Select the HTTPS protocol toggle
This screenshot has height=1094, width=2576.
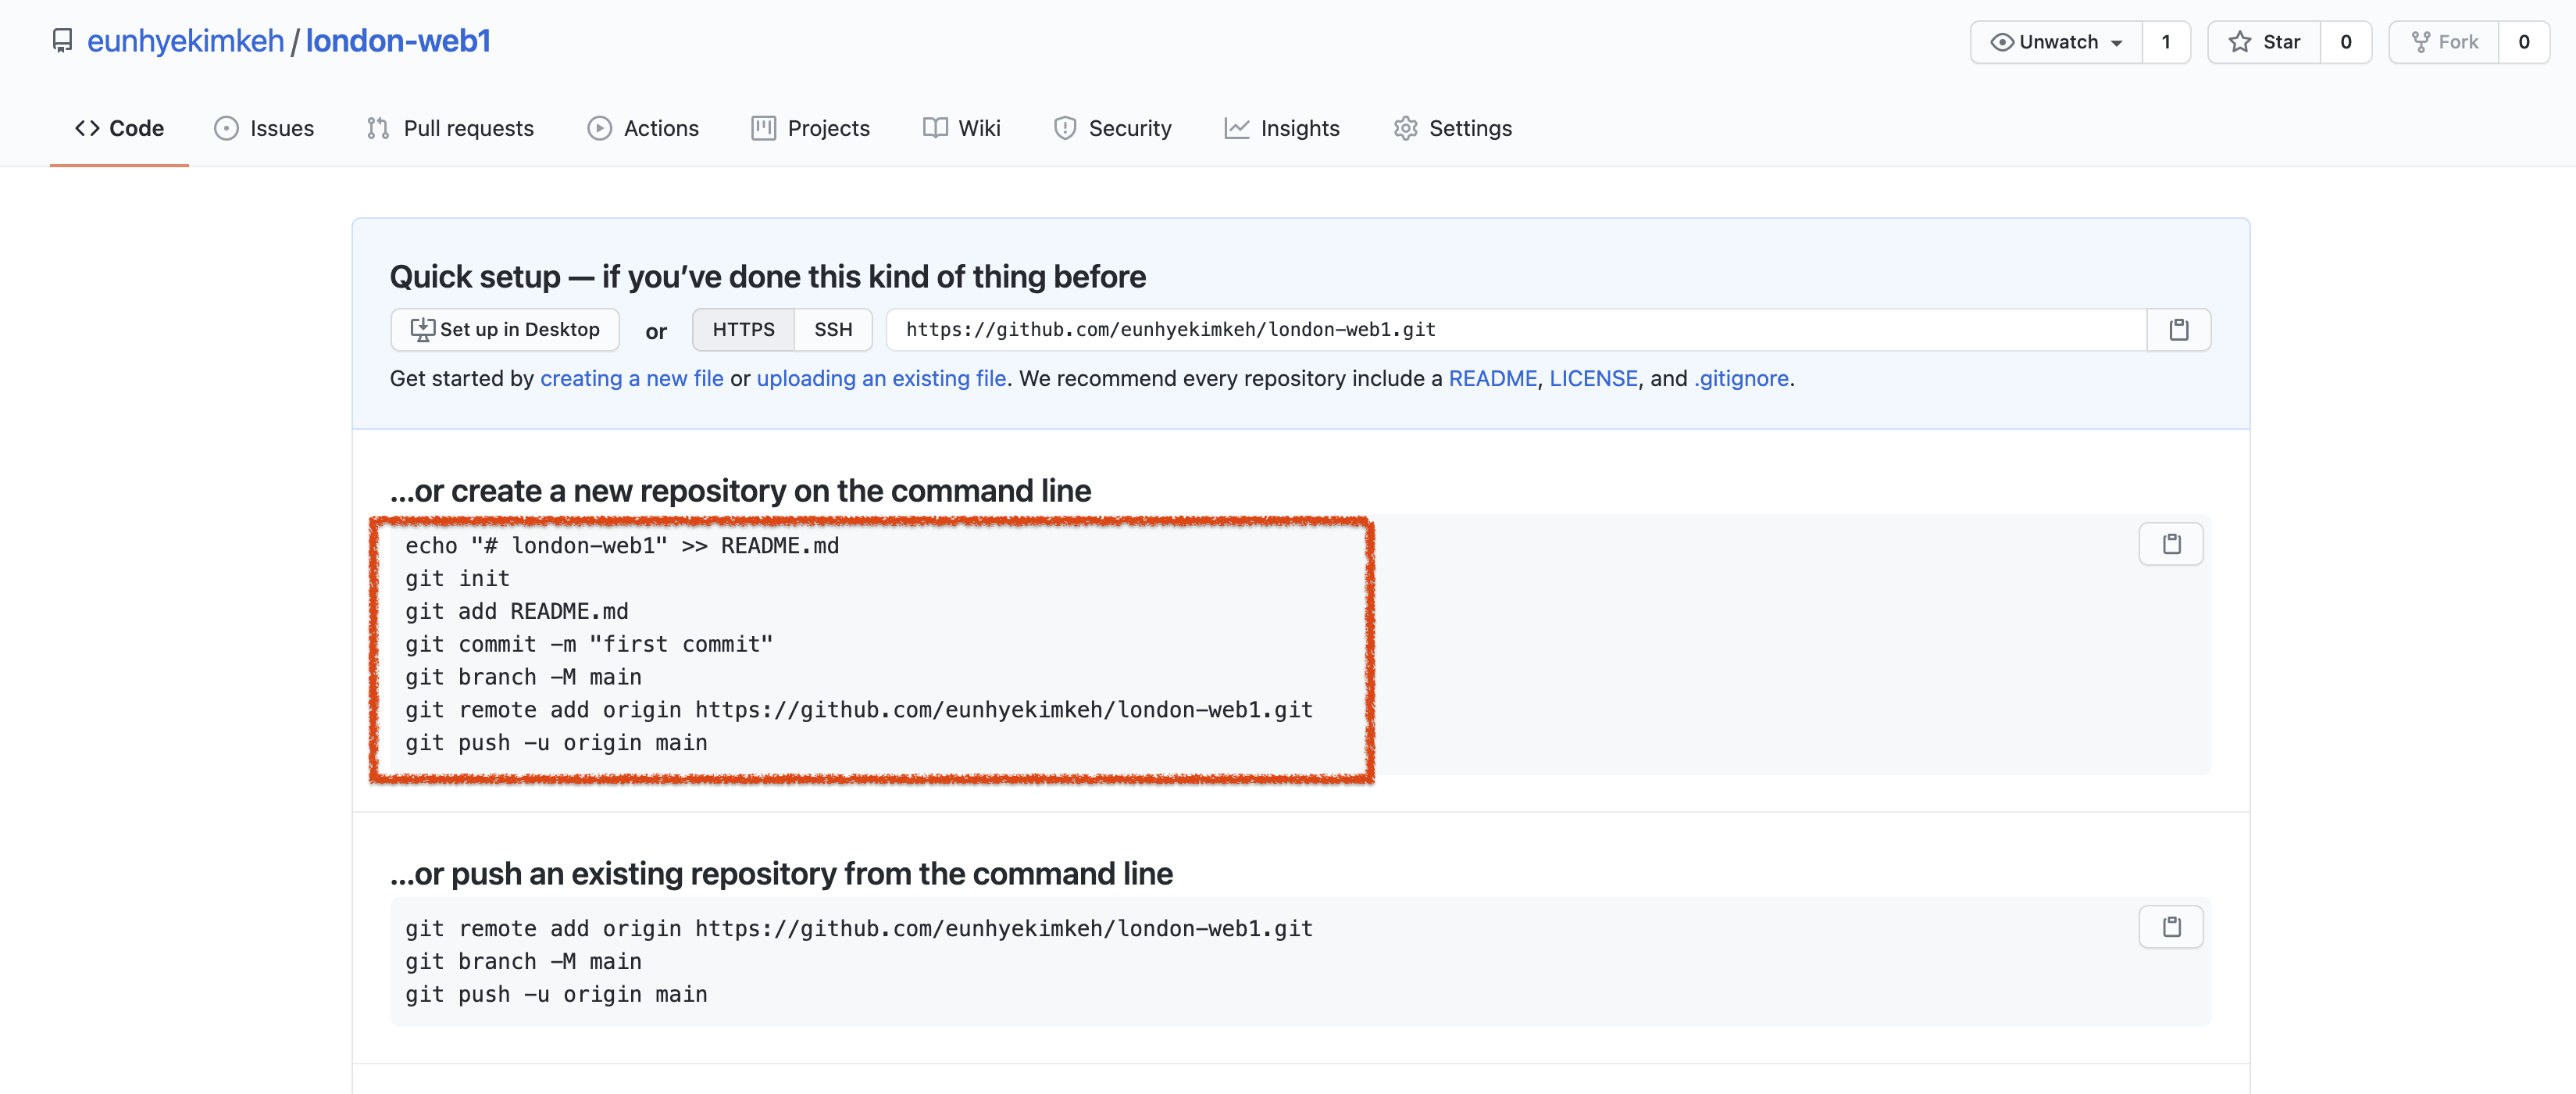click(743, 330)
